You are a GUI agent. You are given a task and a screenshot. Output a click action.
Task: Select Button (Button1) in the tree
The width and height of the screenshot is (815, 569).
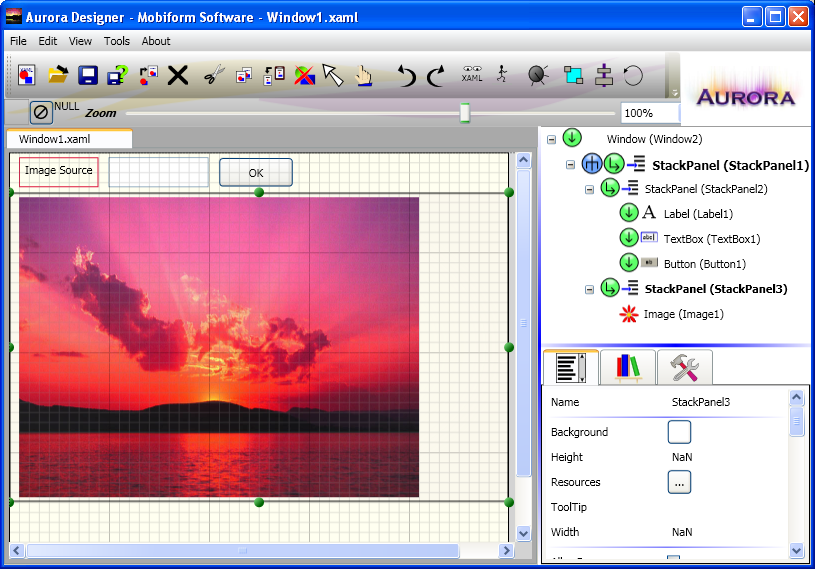704,263
